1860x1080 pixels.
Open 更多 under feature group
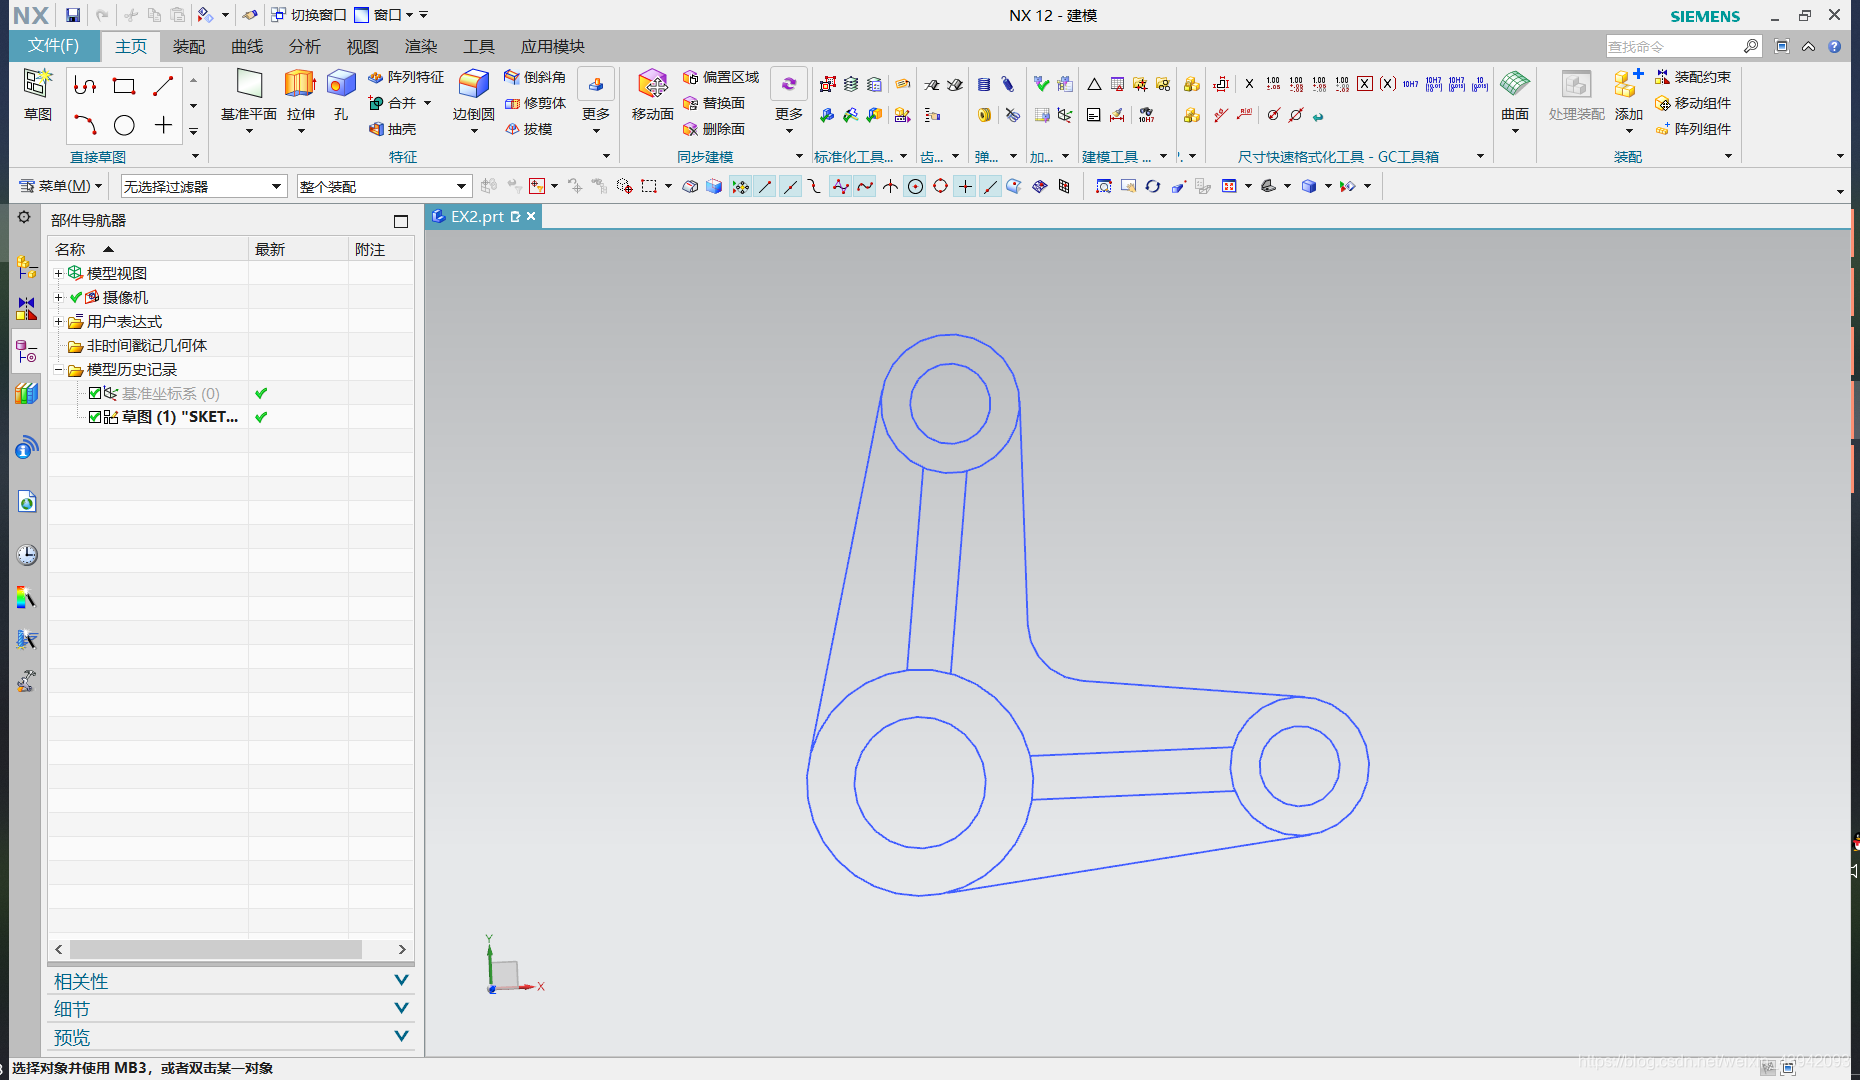click(596, 100)
